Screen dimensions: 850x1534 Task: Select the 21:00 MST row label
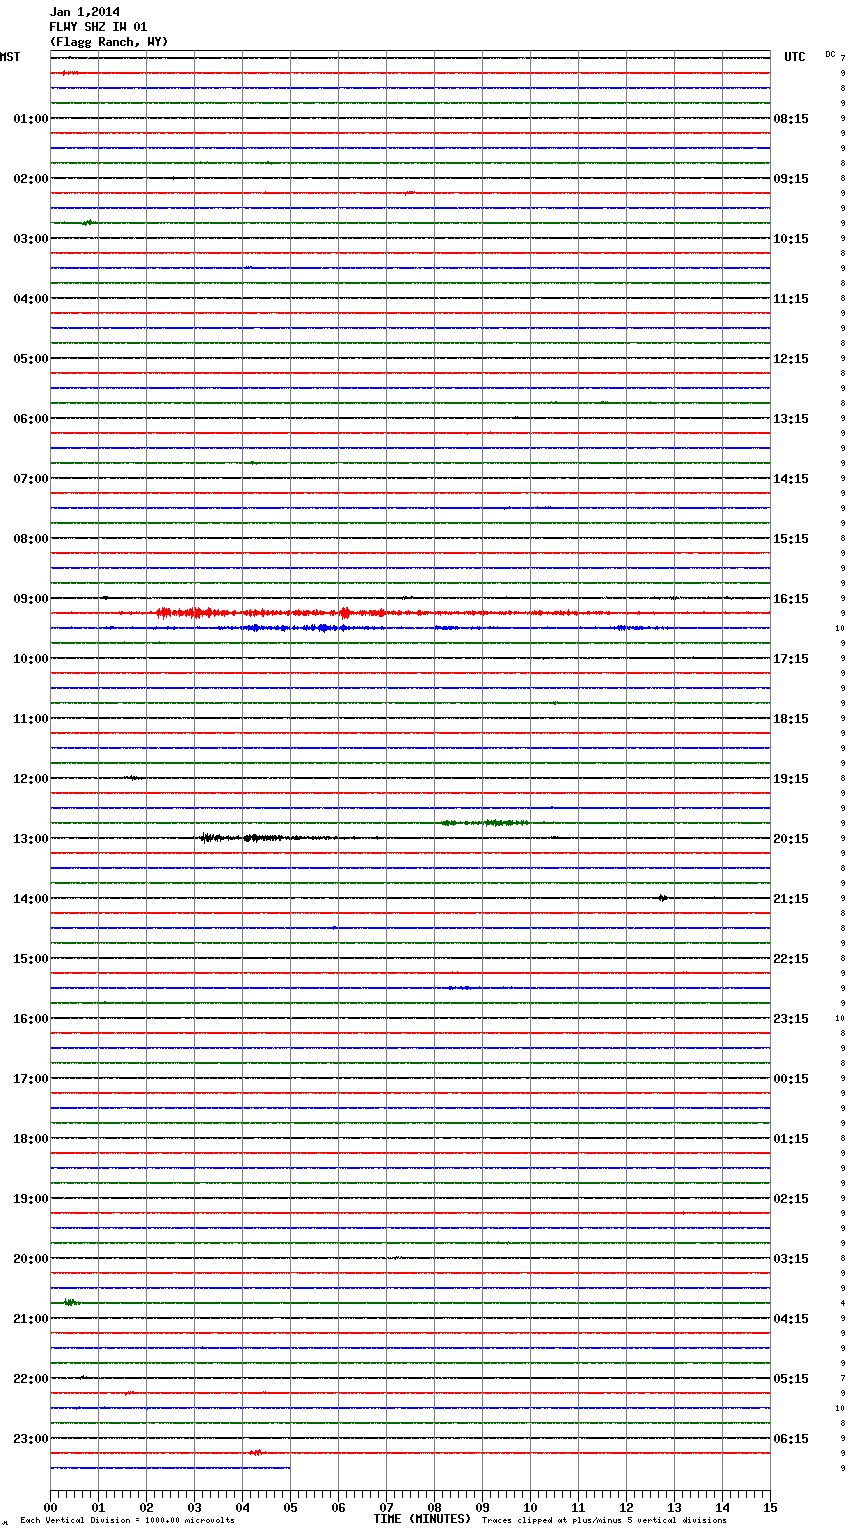31,1319
